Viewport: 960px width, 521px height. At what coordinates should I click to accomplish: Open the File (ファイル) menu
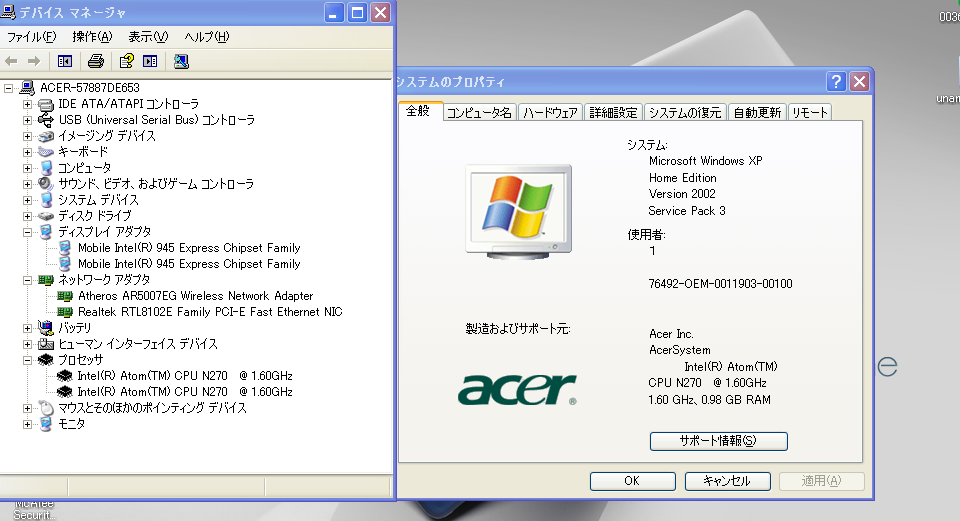click(x=31, y=37)
